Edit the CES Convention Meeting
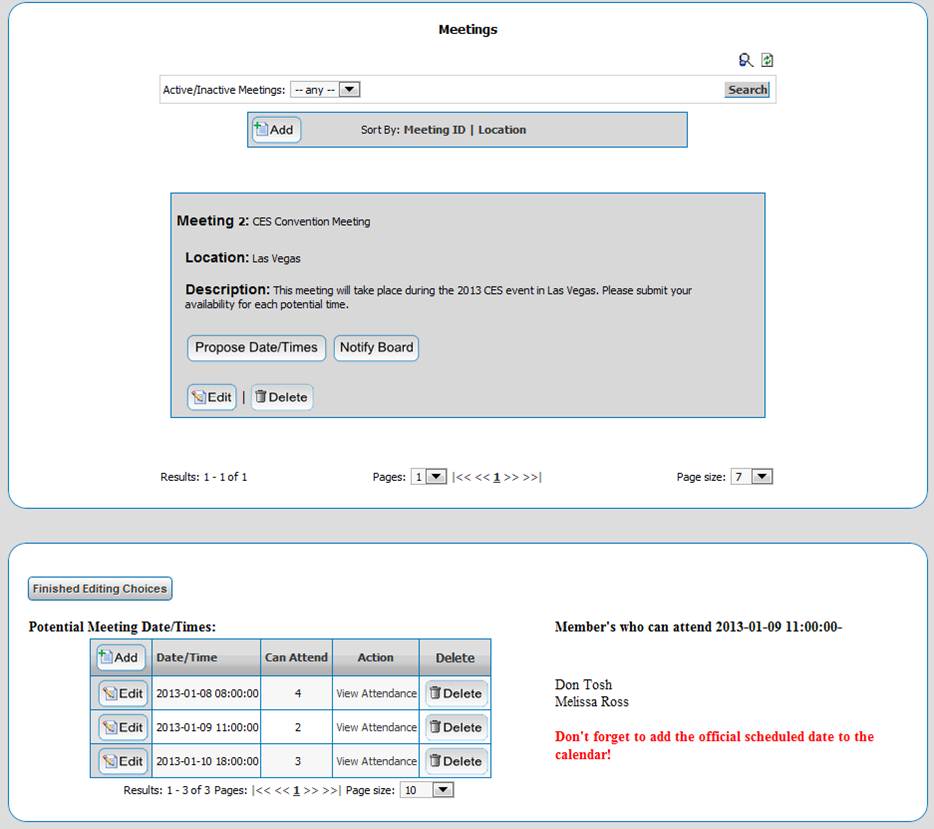This screenshot has width=934, height=829. click(x=212, y=397)
